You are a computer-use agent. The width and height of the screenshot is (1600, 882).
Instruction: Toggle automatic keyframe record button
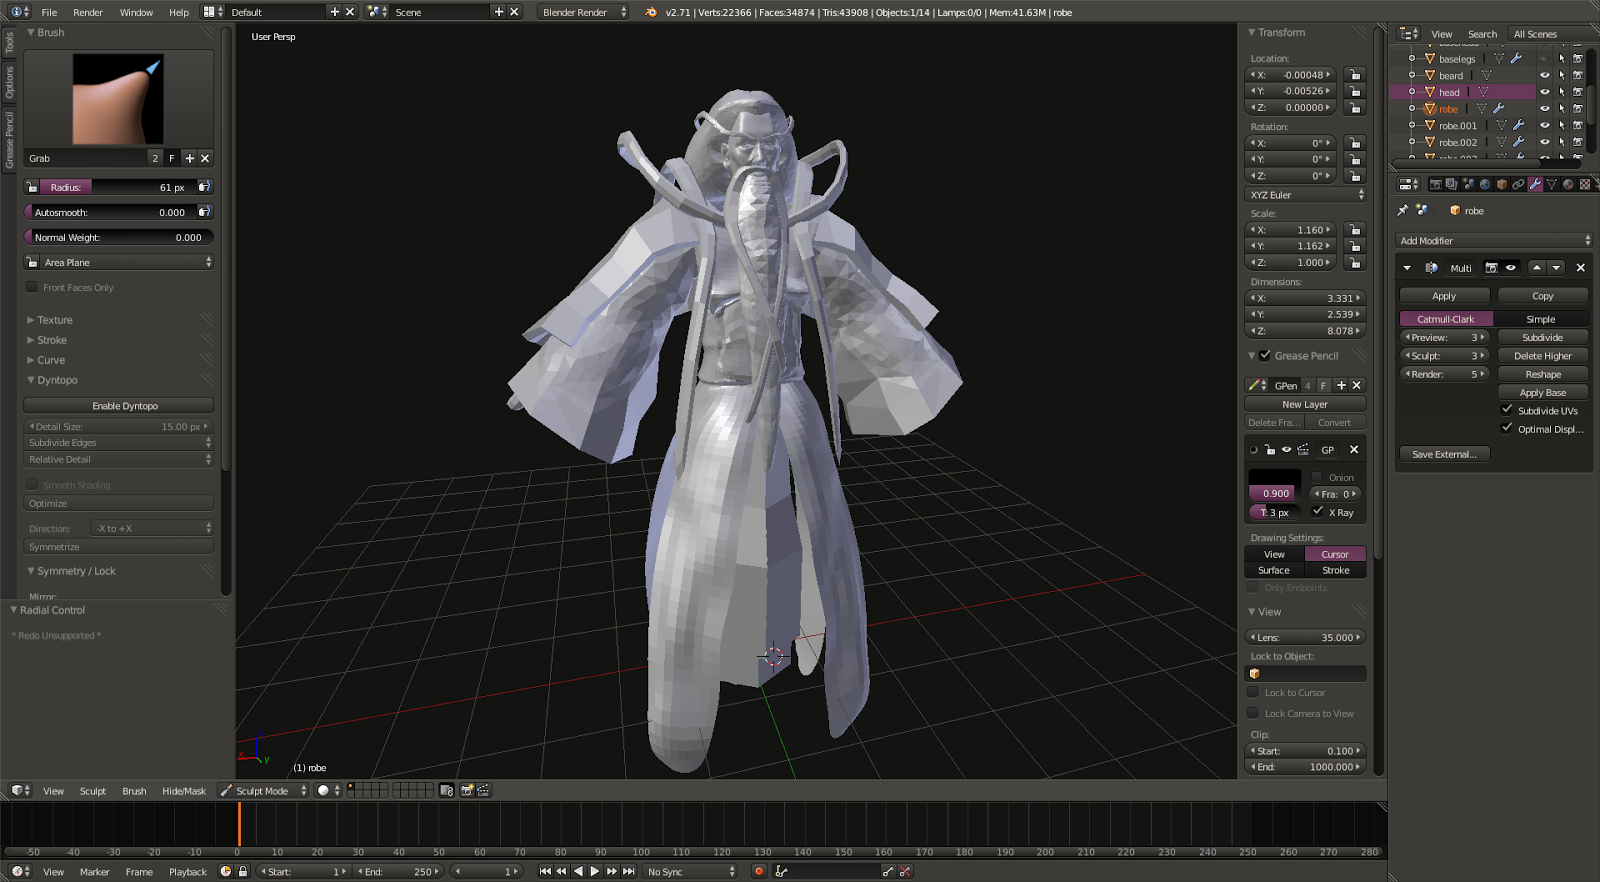(759, 871)
